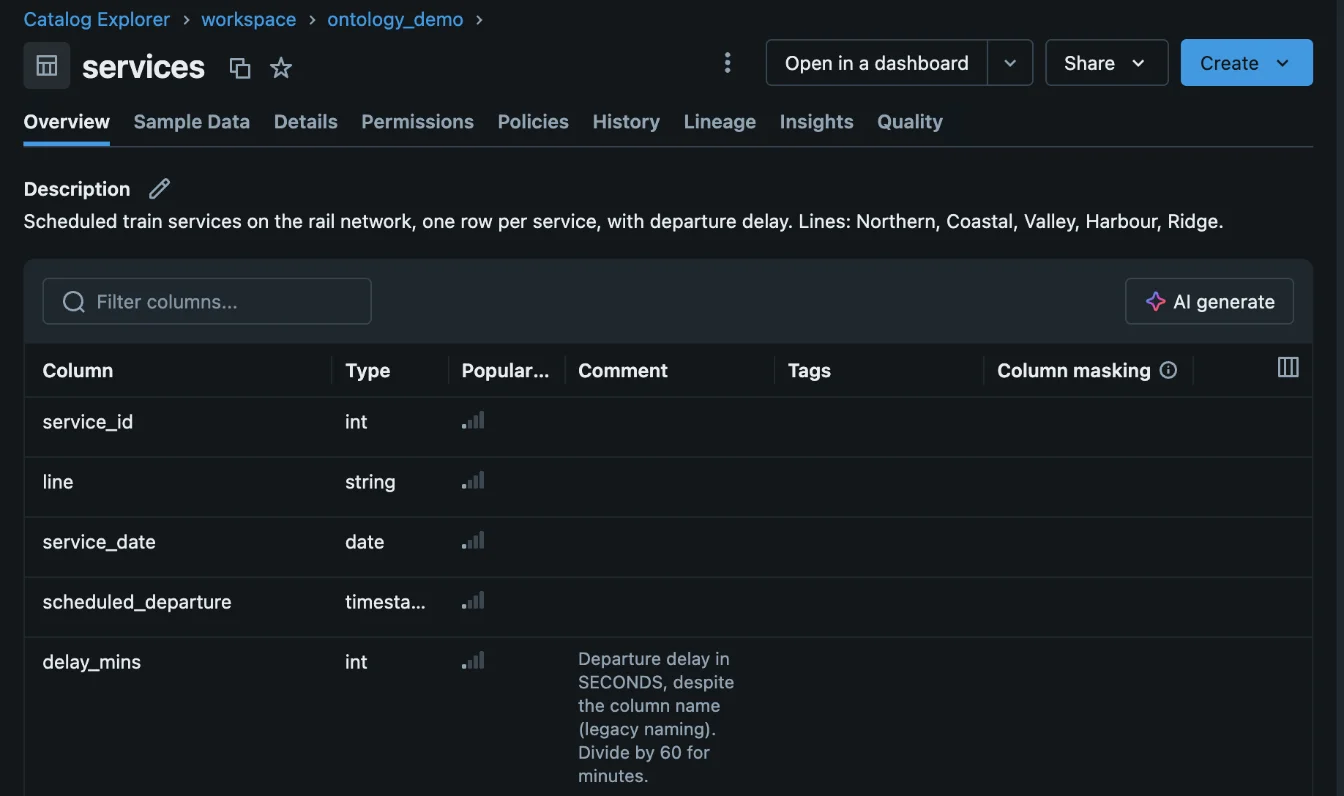Switch to the Details tab
This screenshot has height=796, width=1344.
pos(306,122)
